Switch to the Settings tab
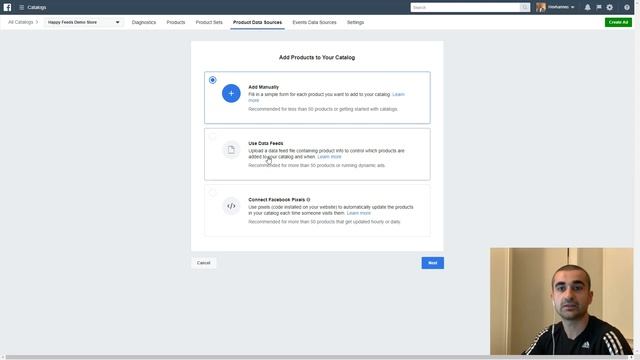This screenshot has height=360, width=640. (355, 22)
